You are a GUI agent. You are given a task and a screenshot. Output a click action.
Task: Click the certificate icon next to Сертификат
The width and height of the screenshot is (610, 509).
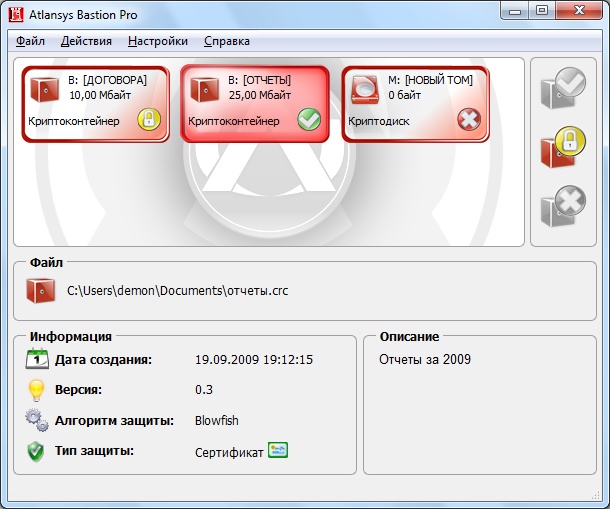click(x=278, y=450)
